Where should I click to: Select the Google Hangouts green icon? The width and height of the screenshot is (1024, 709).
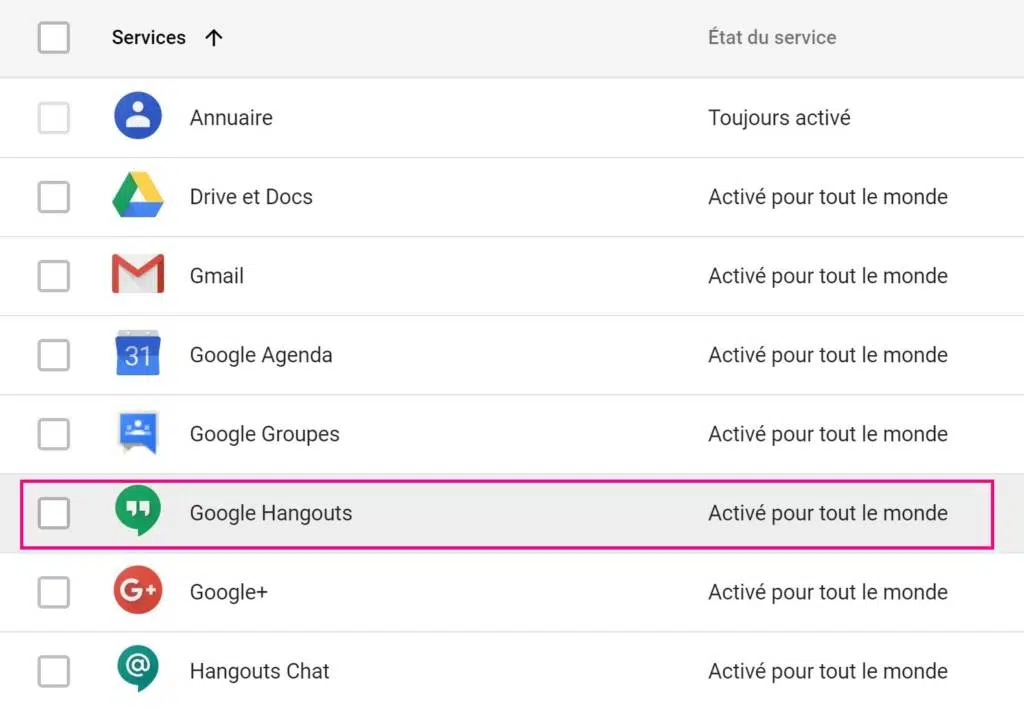[x=138, y=511]
